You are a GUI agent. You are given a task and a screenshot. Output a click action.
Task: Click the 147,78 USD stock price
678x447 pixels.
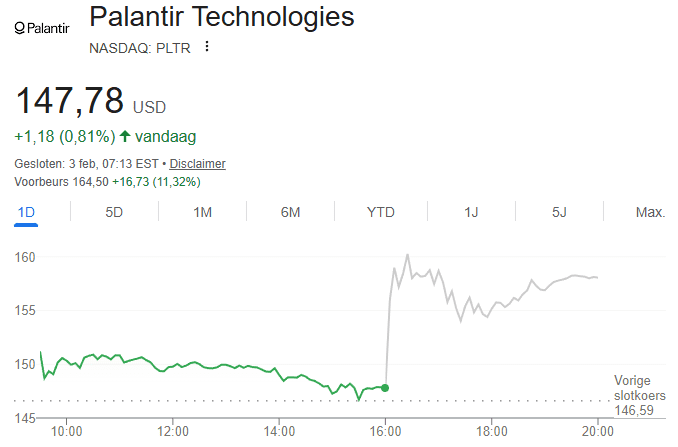point(90,101)
